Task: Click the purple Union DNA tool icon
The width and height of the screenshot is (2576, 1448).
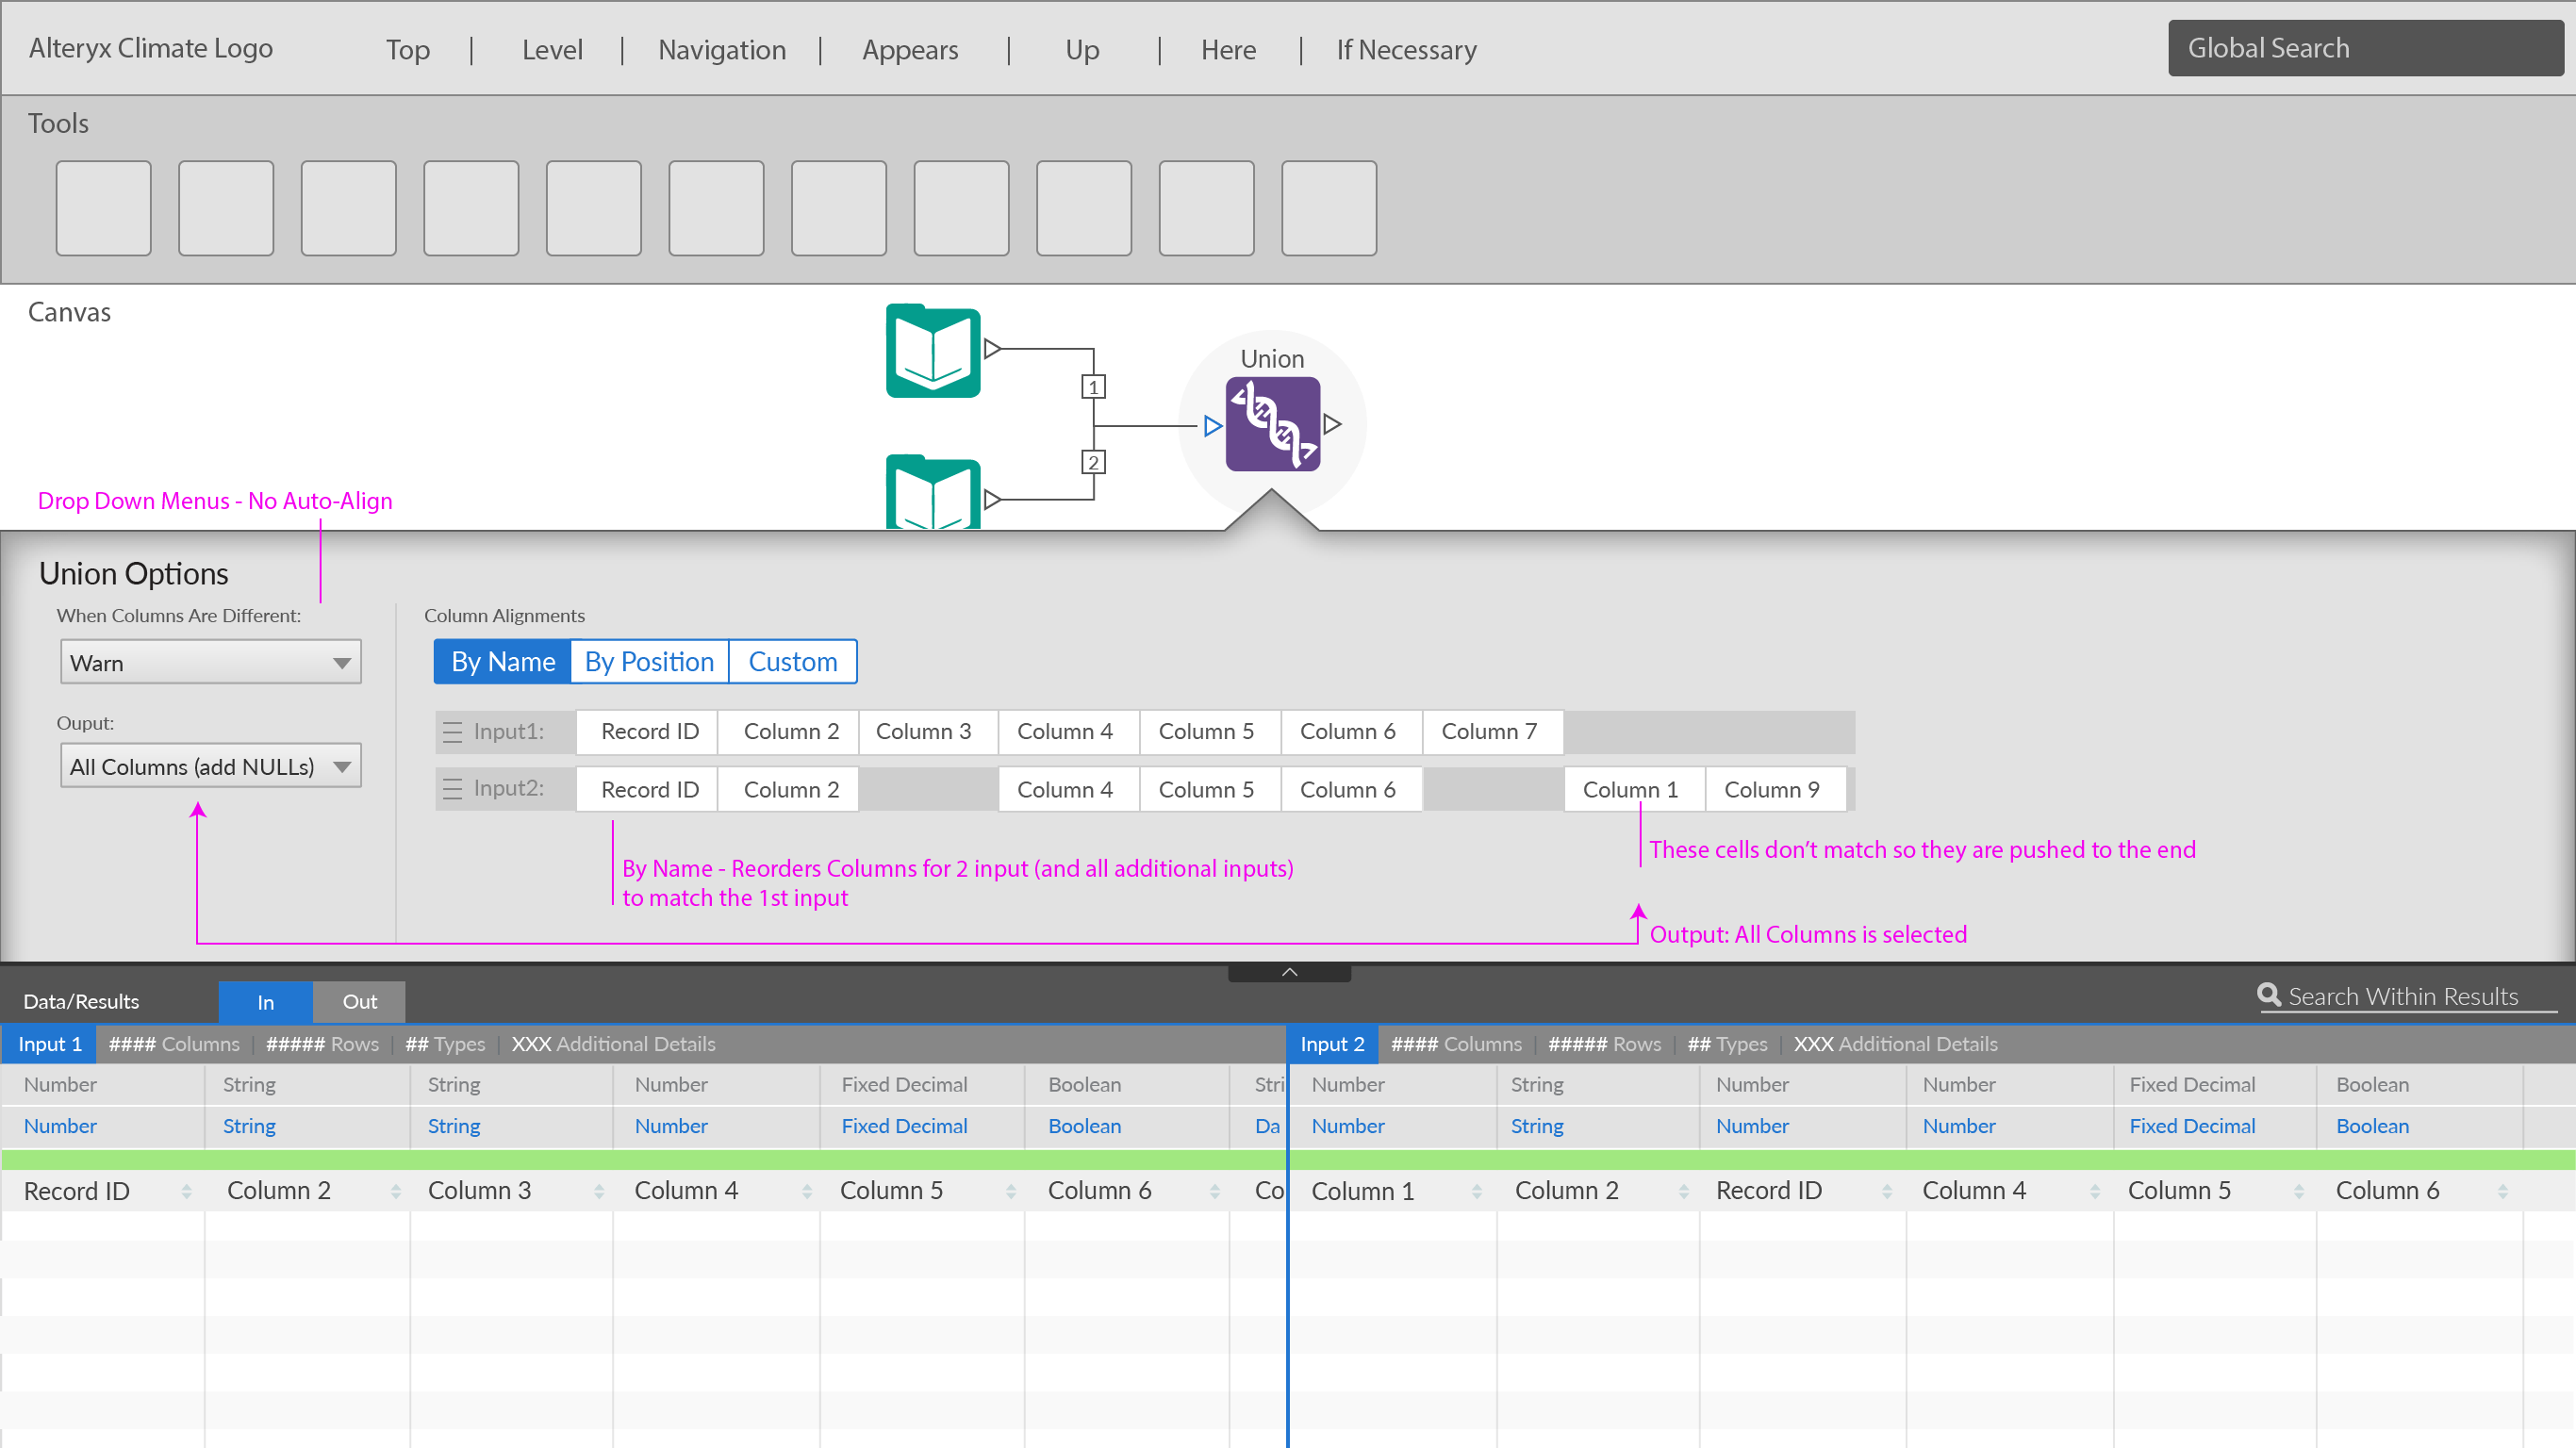Action: [x=1272, y=424]
